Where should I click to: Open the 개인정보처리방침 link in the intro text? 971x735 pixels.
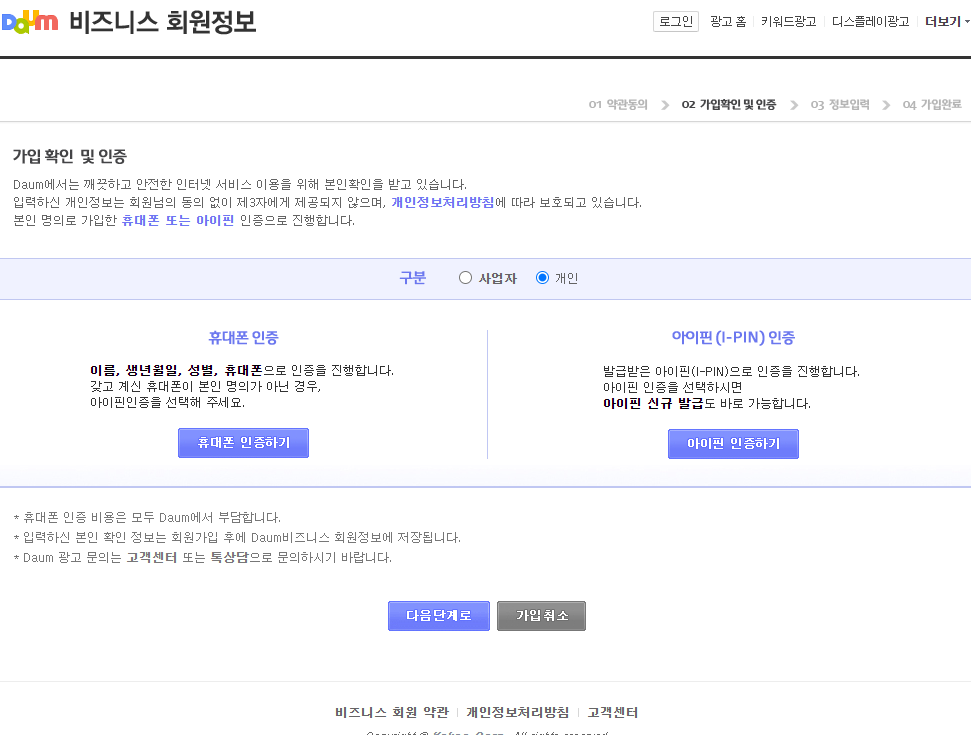(x=443, y=202)
